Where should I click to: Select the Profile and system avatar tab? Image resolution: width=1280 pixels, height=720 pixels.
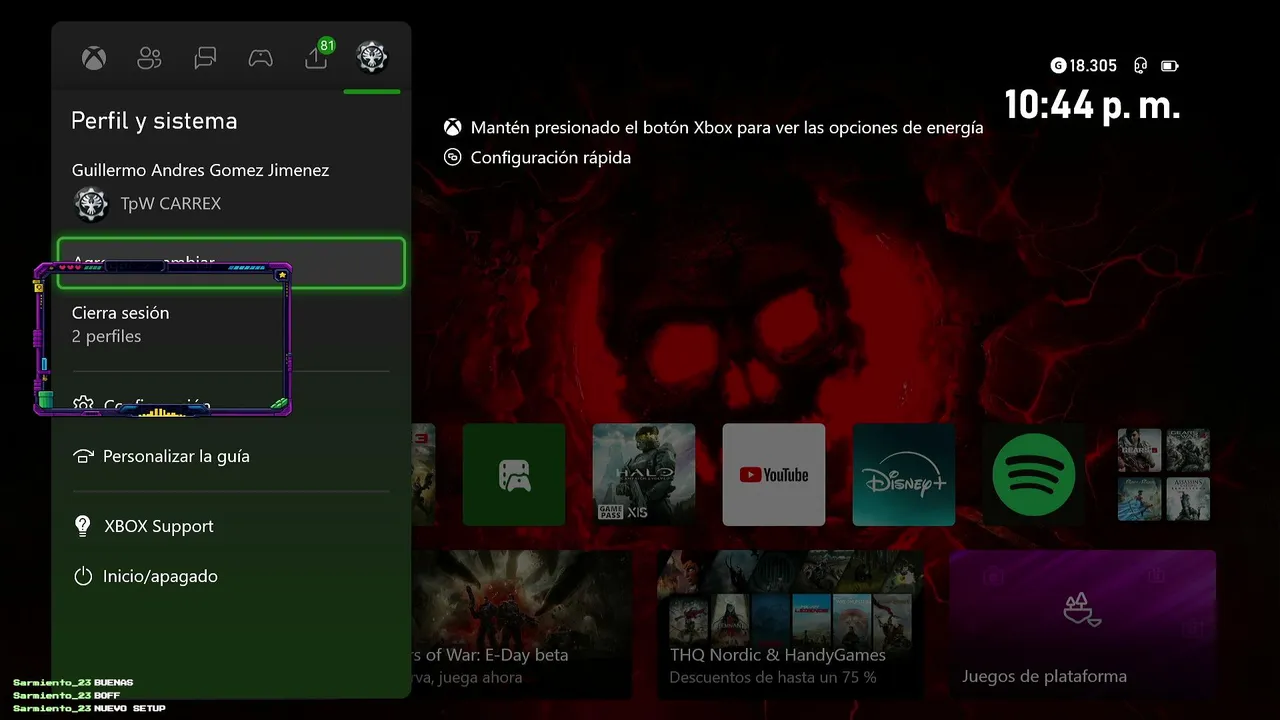click(372, 57)
